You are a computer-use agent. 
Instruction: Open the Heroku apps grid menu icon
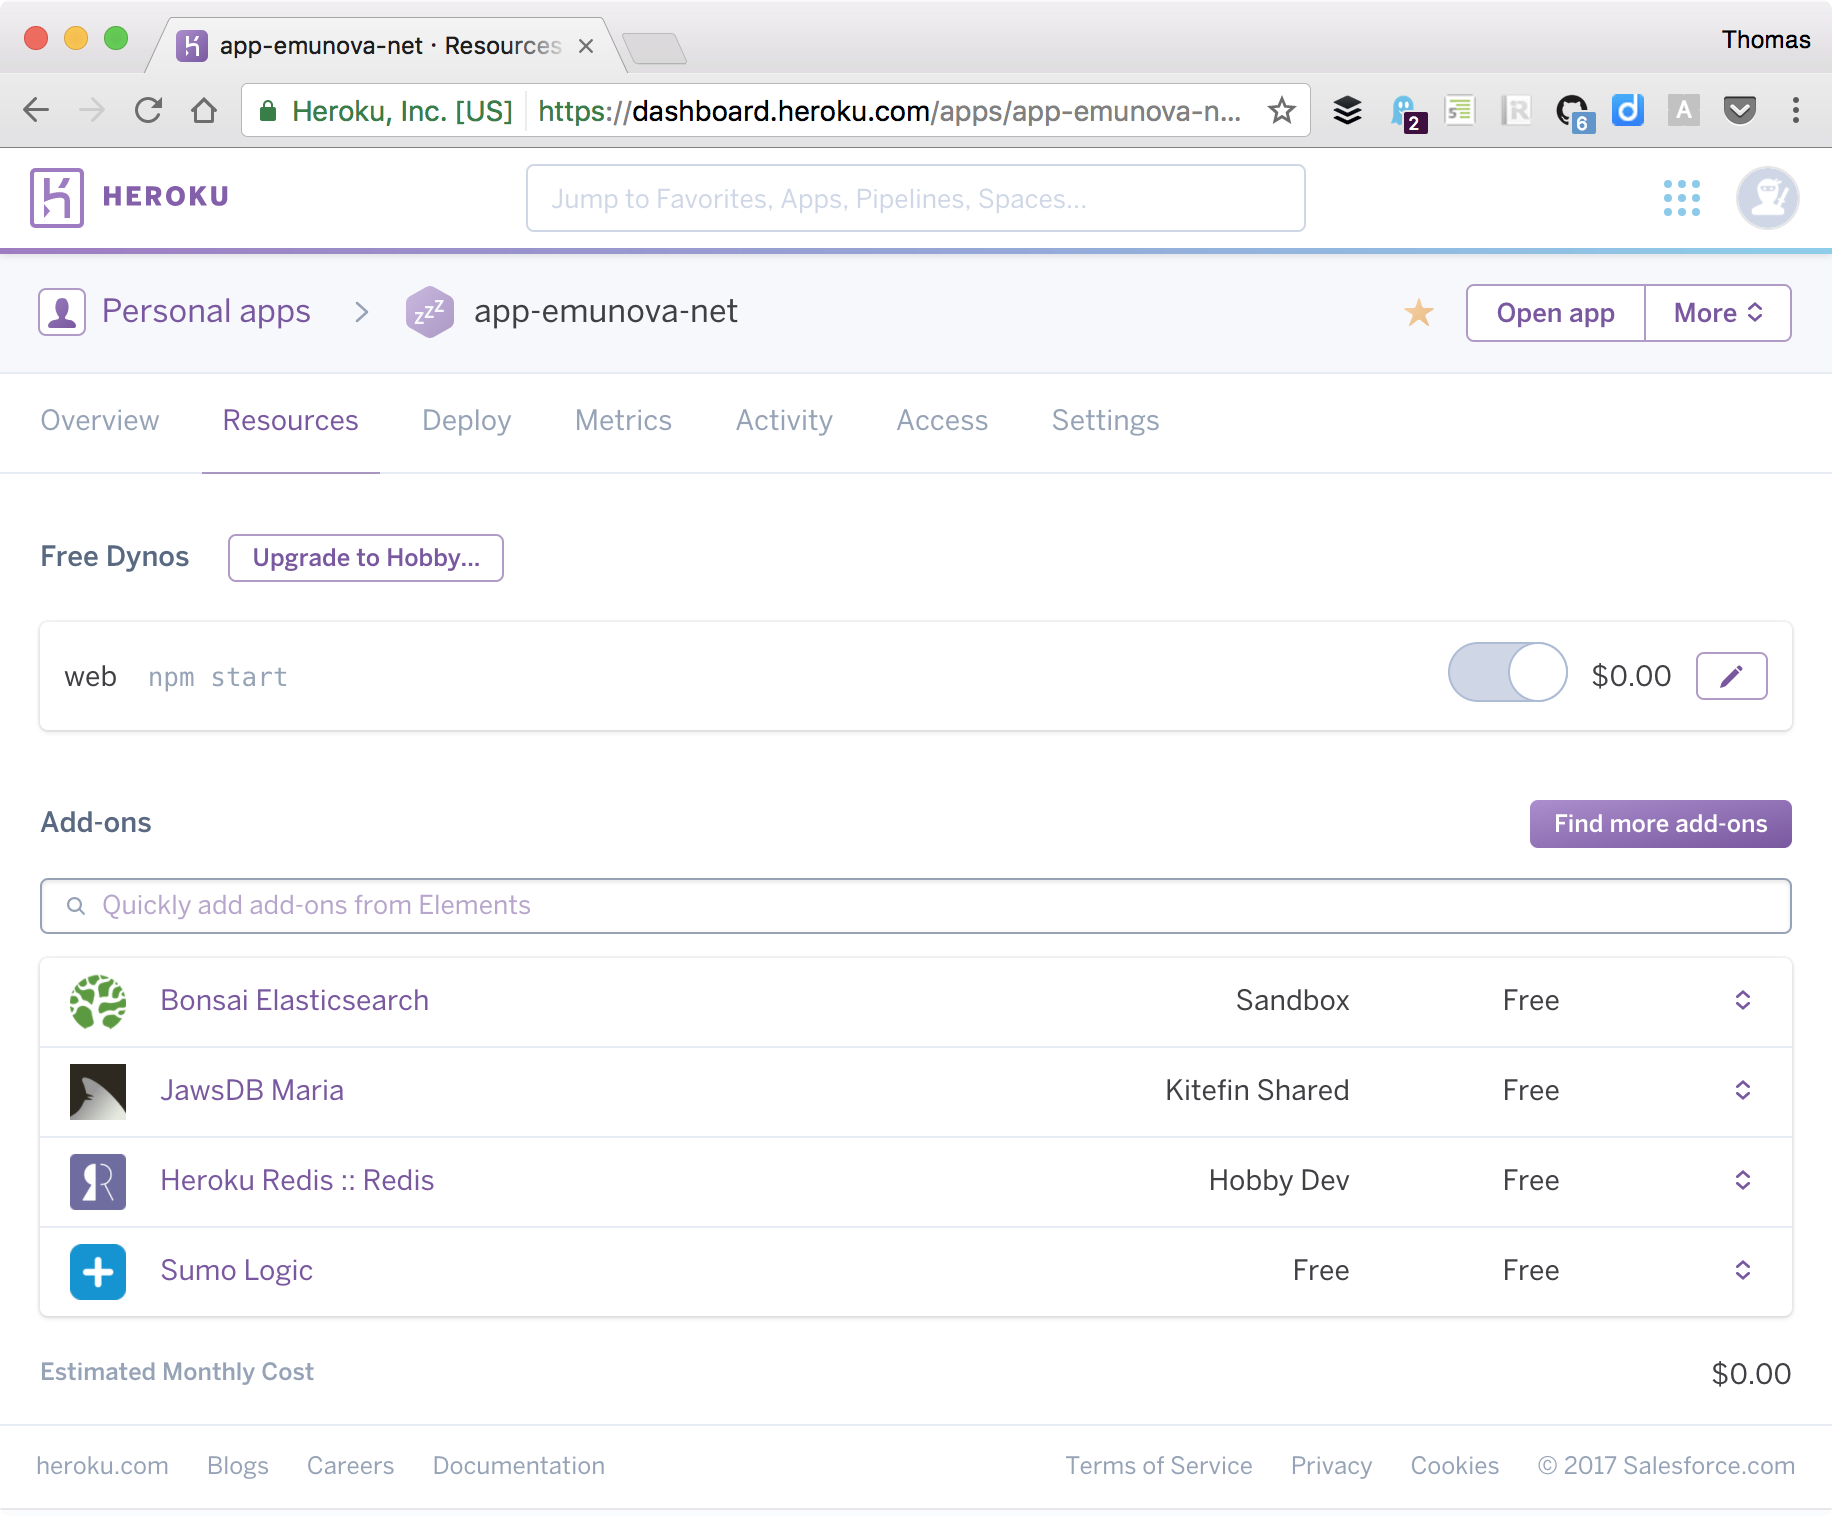[x=1683, y=198]
